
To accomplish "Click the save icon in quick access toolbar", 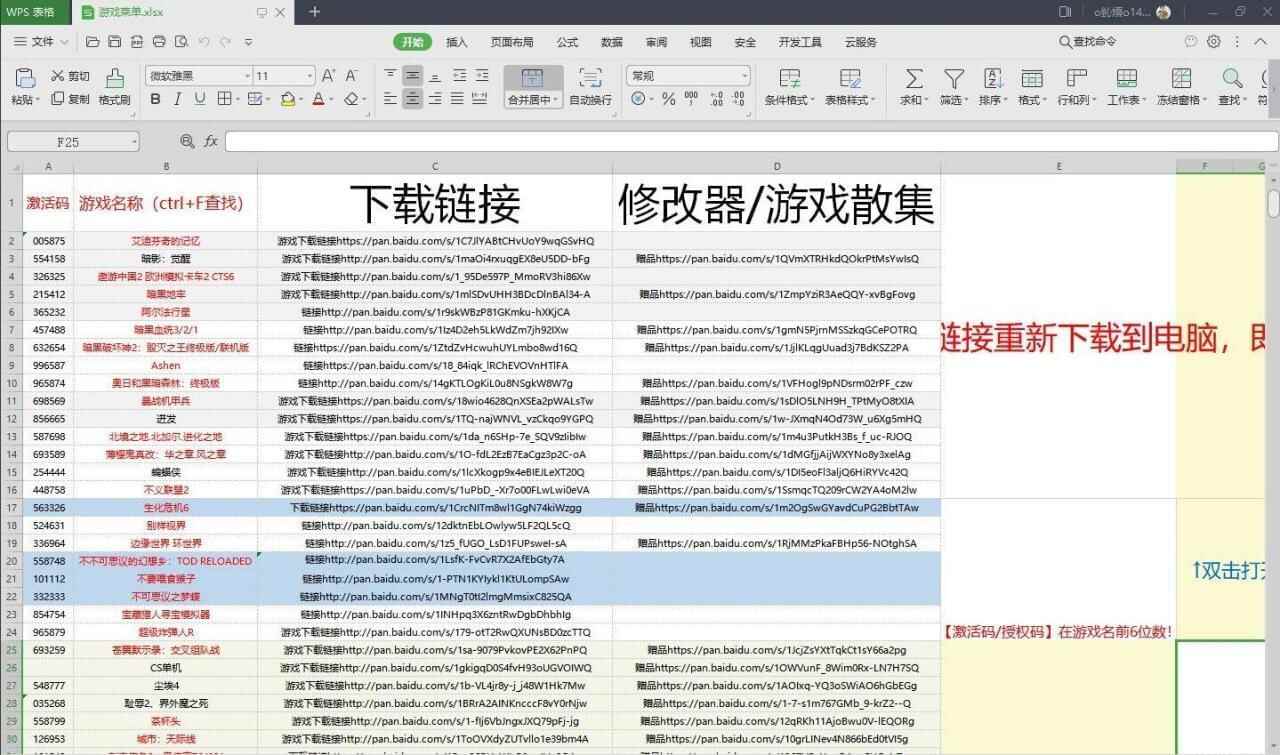I will pyautogui.click(x=115, y=42).
